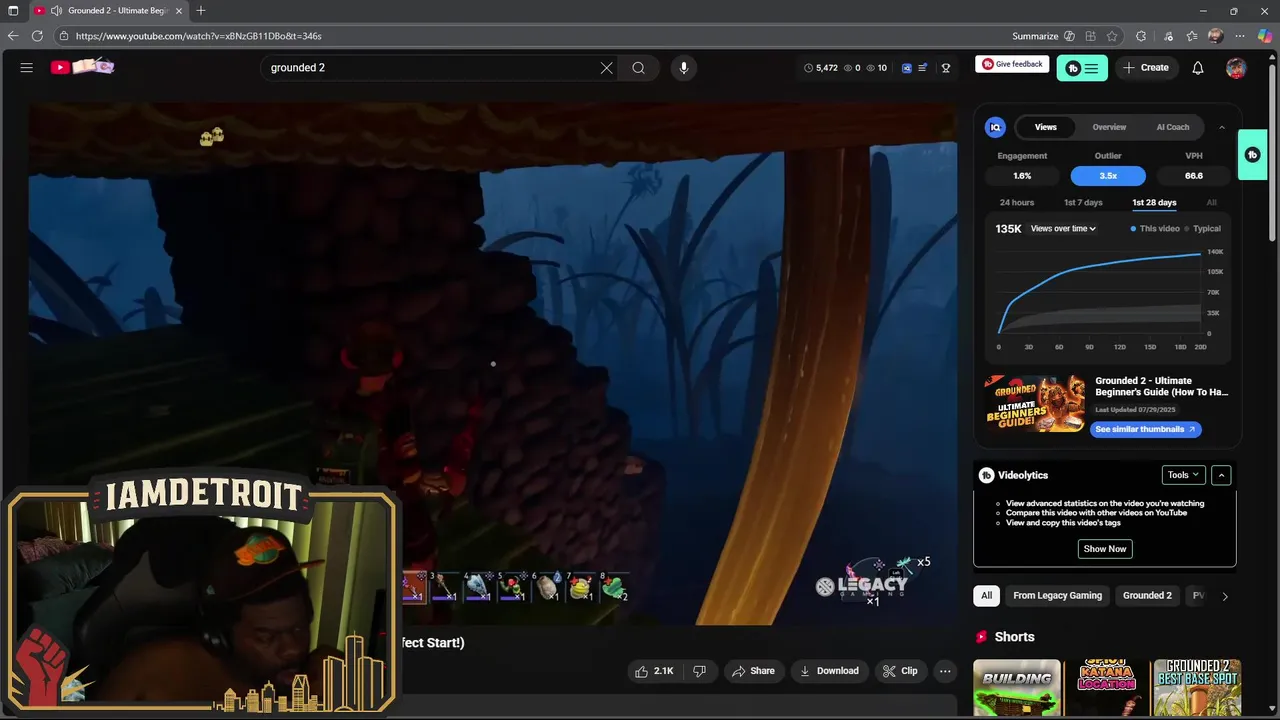Collapse the analytics panel with the top chevron
The image size is (1280, 720).
(x=1221, y=127)
